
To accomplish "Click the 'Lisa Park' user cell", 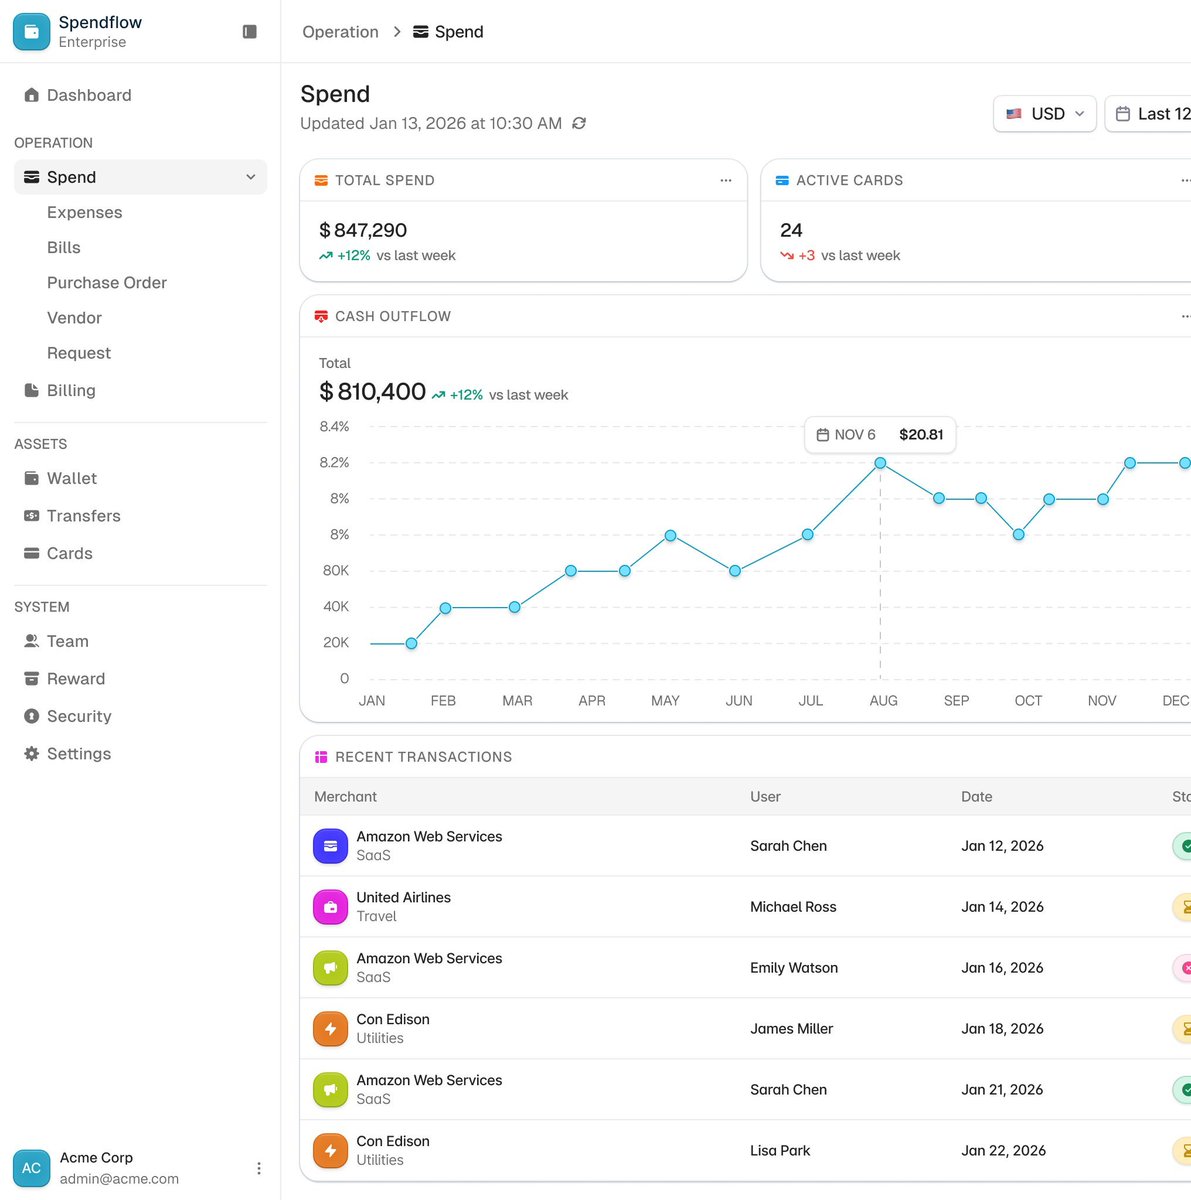I will 780,1151.
